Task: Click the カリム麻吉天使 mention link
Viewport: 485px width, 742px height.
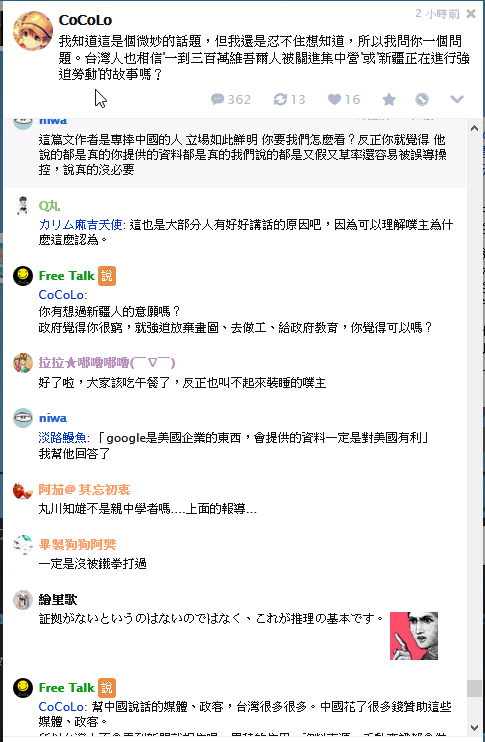Action: click(80, 224)
